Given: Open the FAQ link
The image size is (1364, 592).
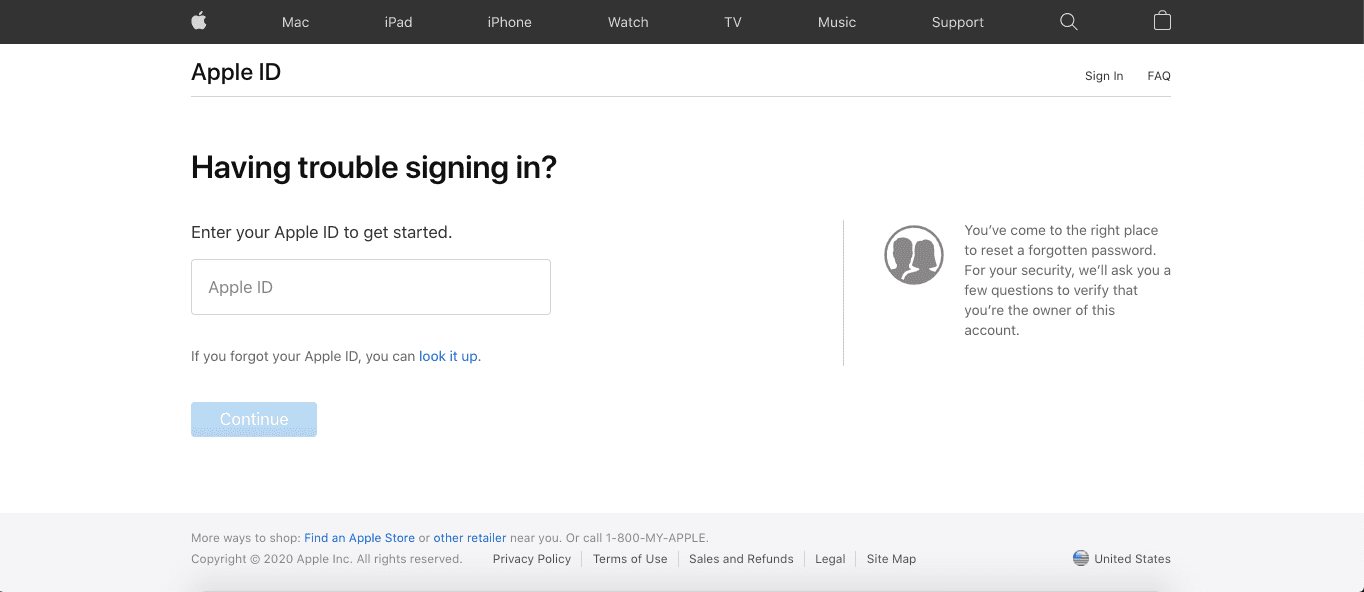Looking at the screenshot, I should (1159, 76).
